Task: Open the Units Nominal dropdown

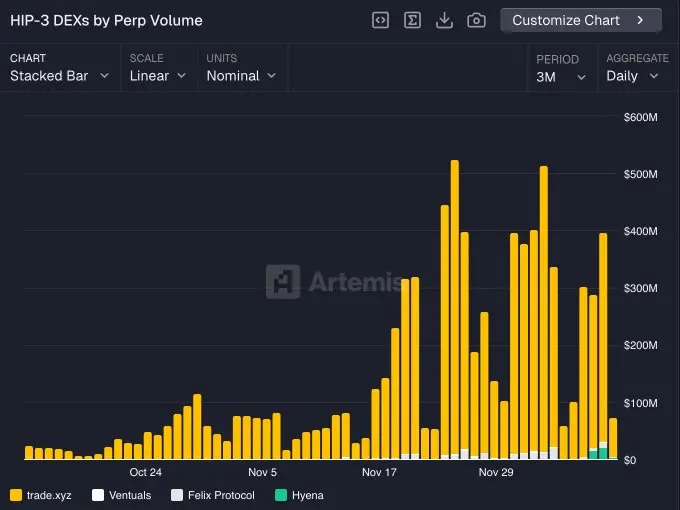Action: click(x=241, y=76)
